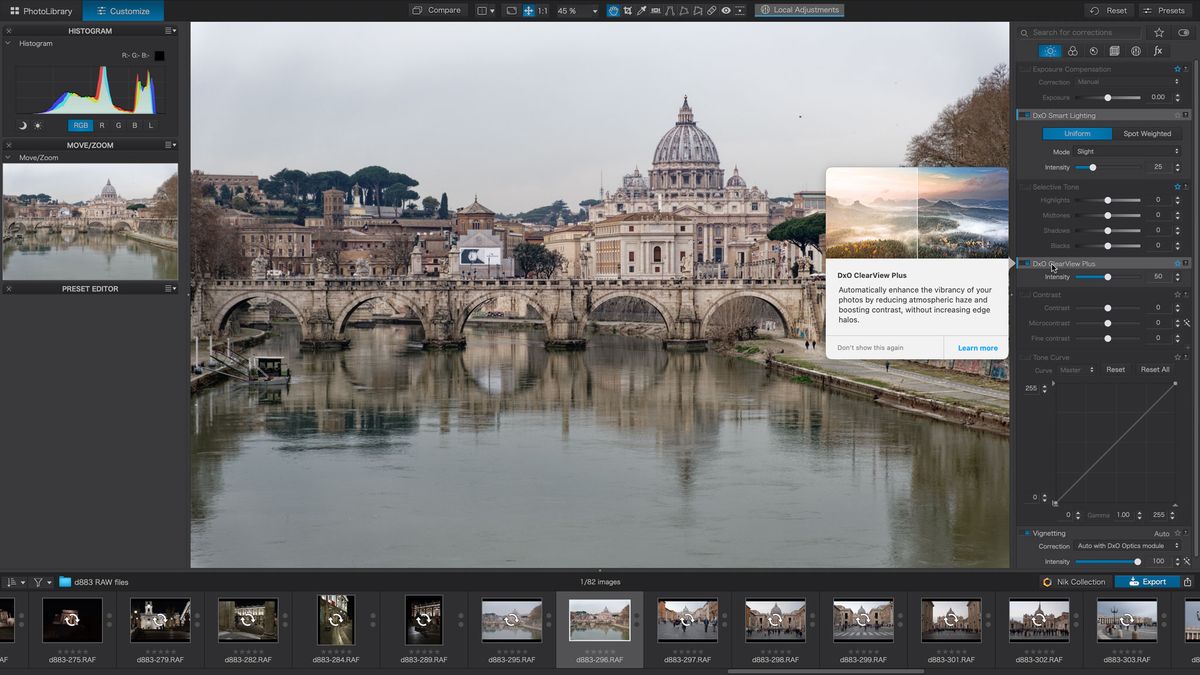Click Learn more in ClearView tooltip
The height and width of the screenshot is (675, 1200).
[x=977, y=348]
